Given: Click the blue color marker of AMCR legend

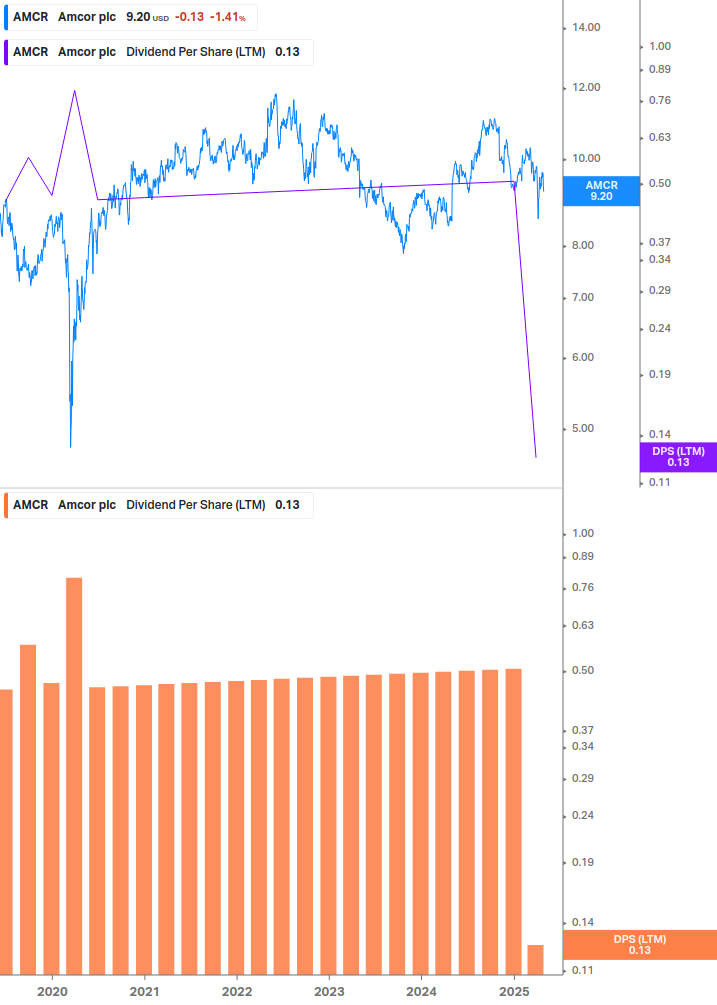Looking at the screenshot, I should [6, 17].
